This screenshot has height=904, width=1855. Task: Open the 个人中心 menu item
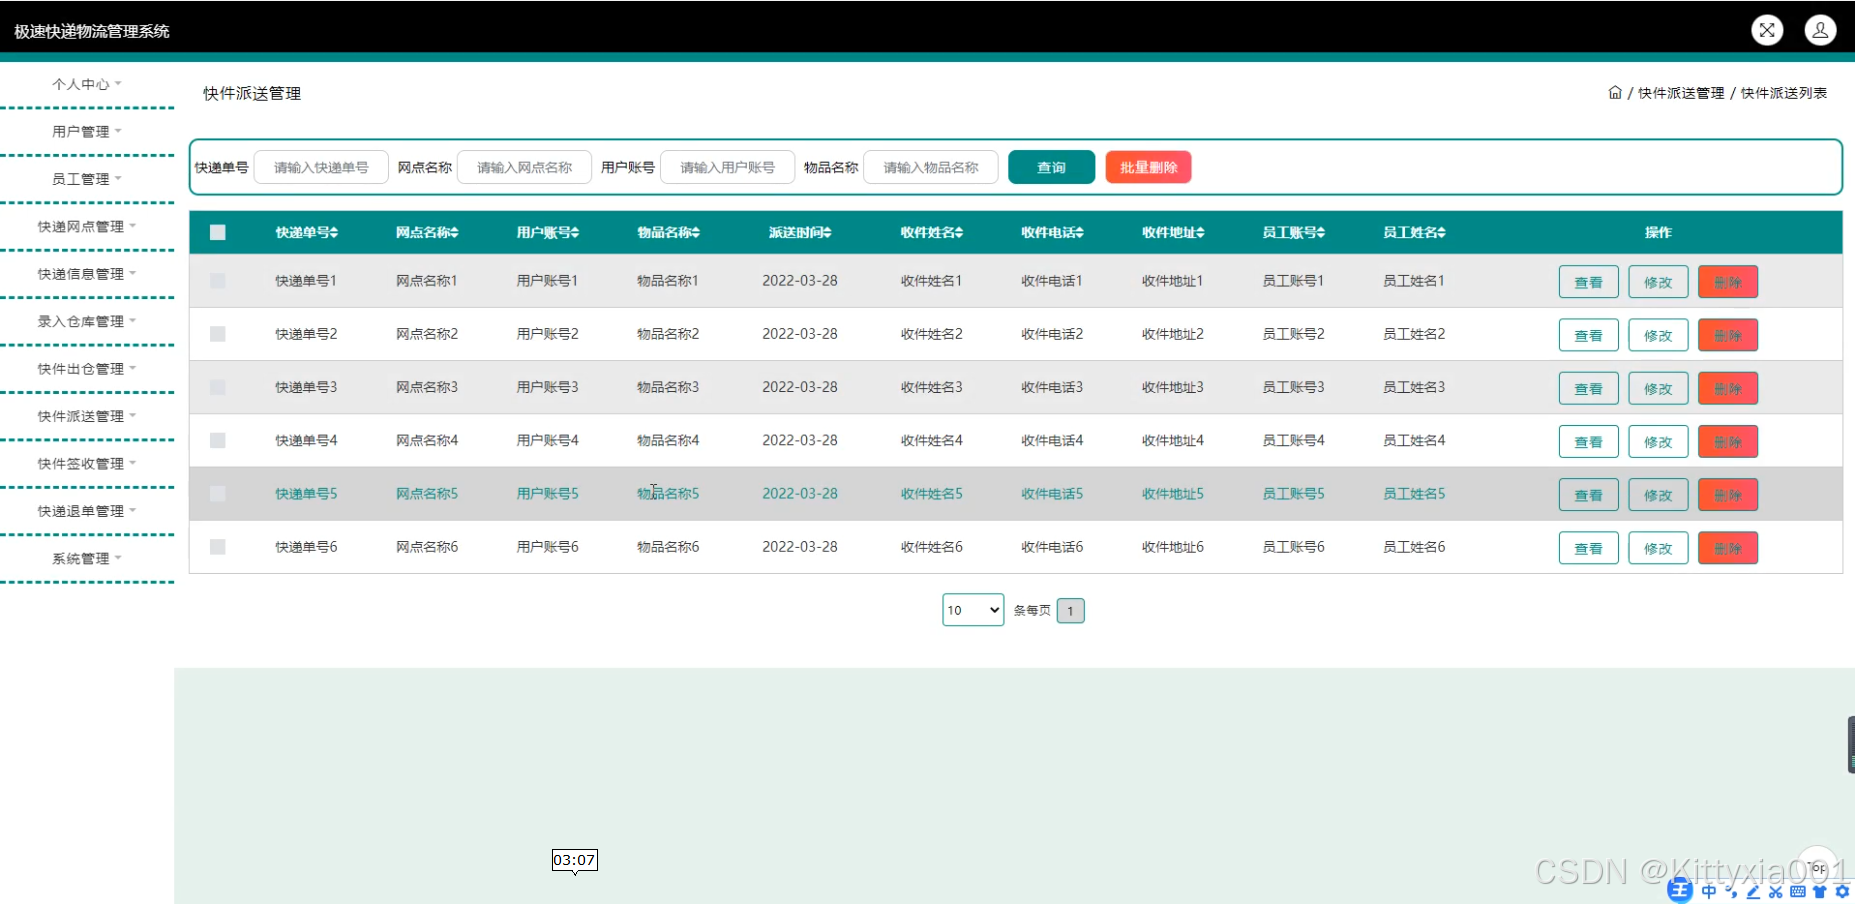coord(86,85)
